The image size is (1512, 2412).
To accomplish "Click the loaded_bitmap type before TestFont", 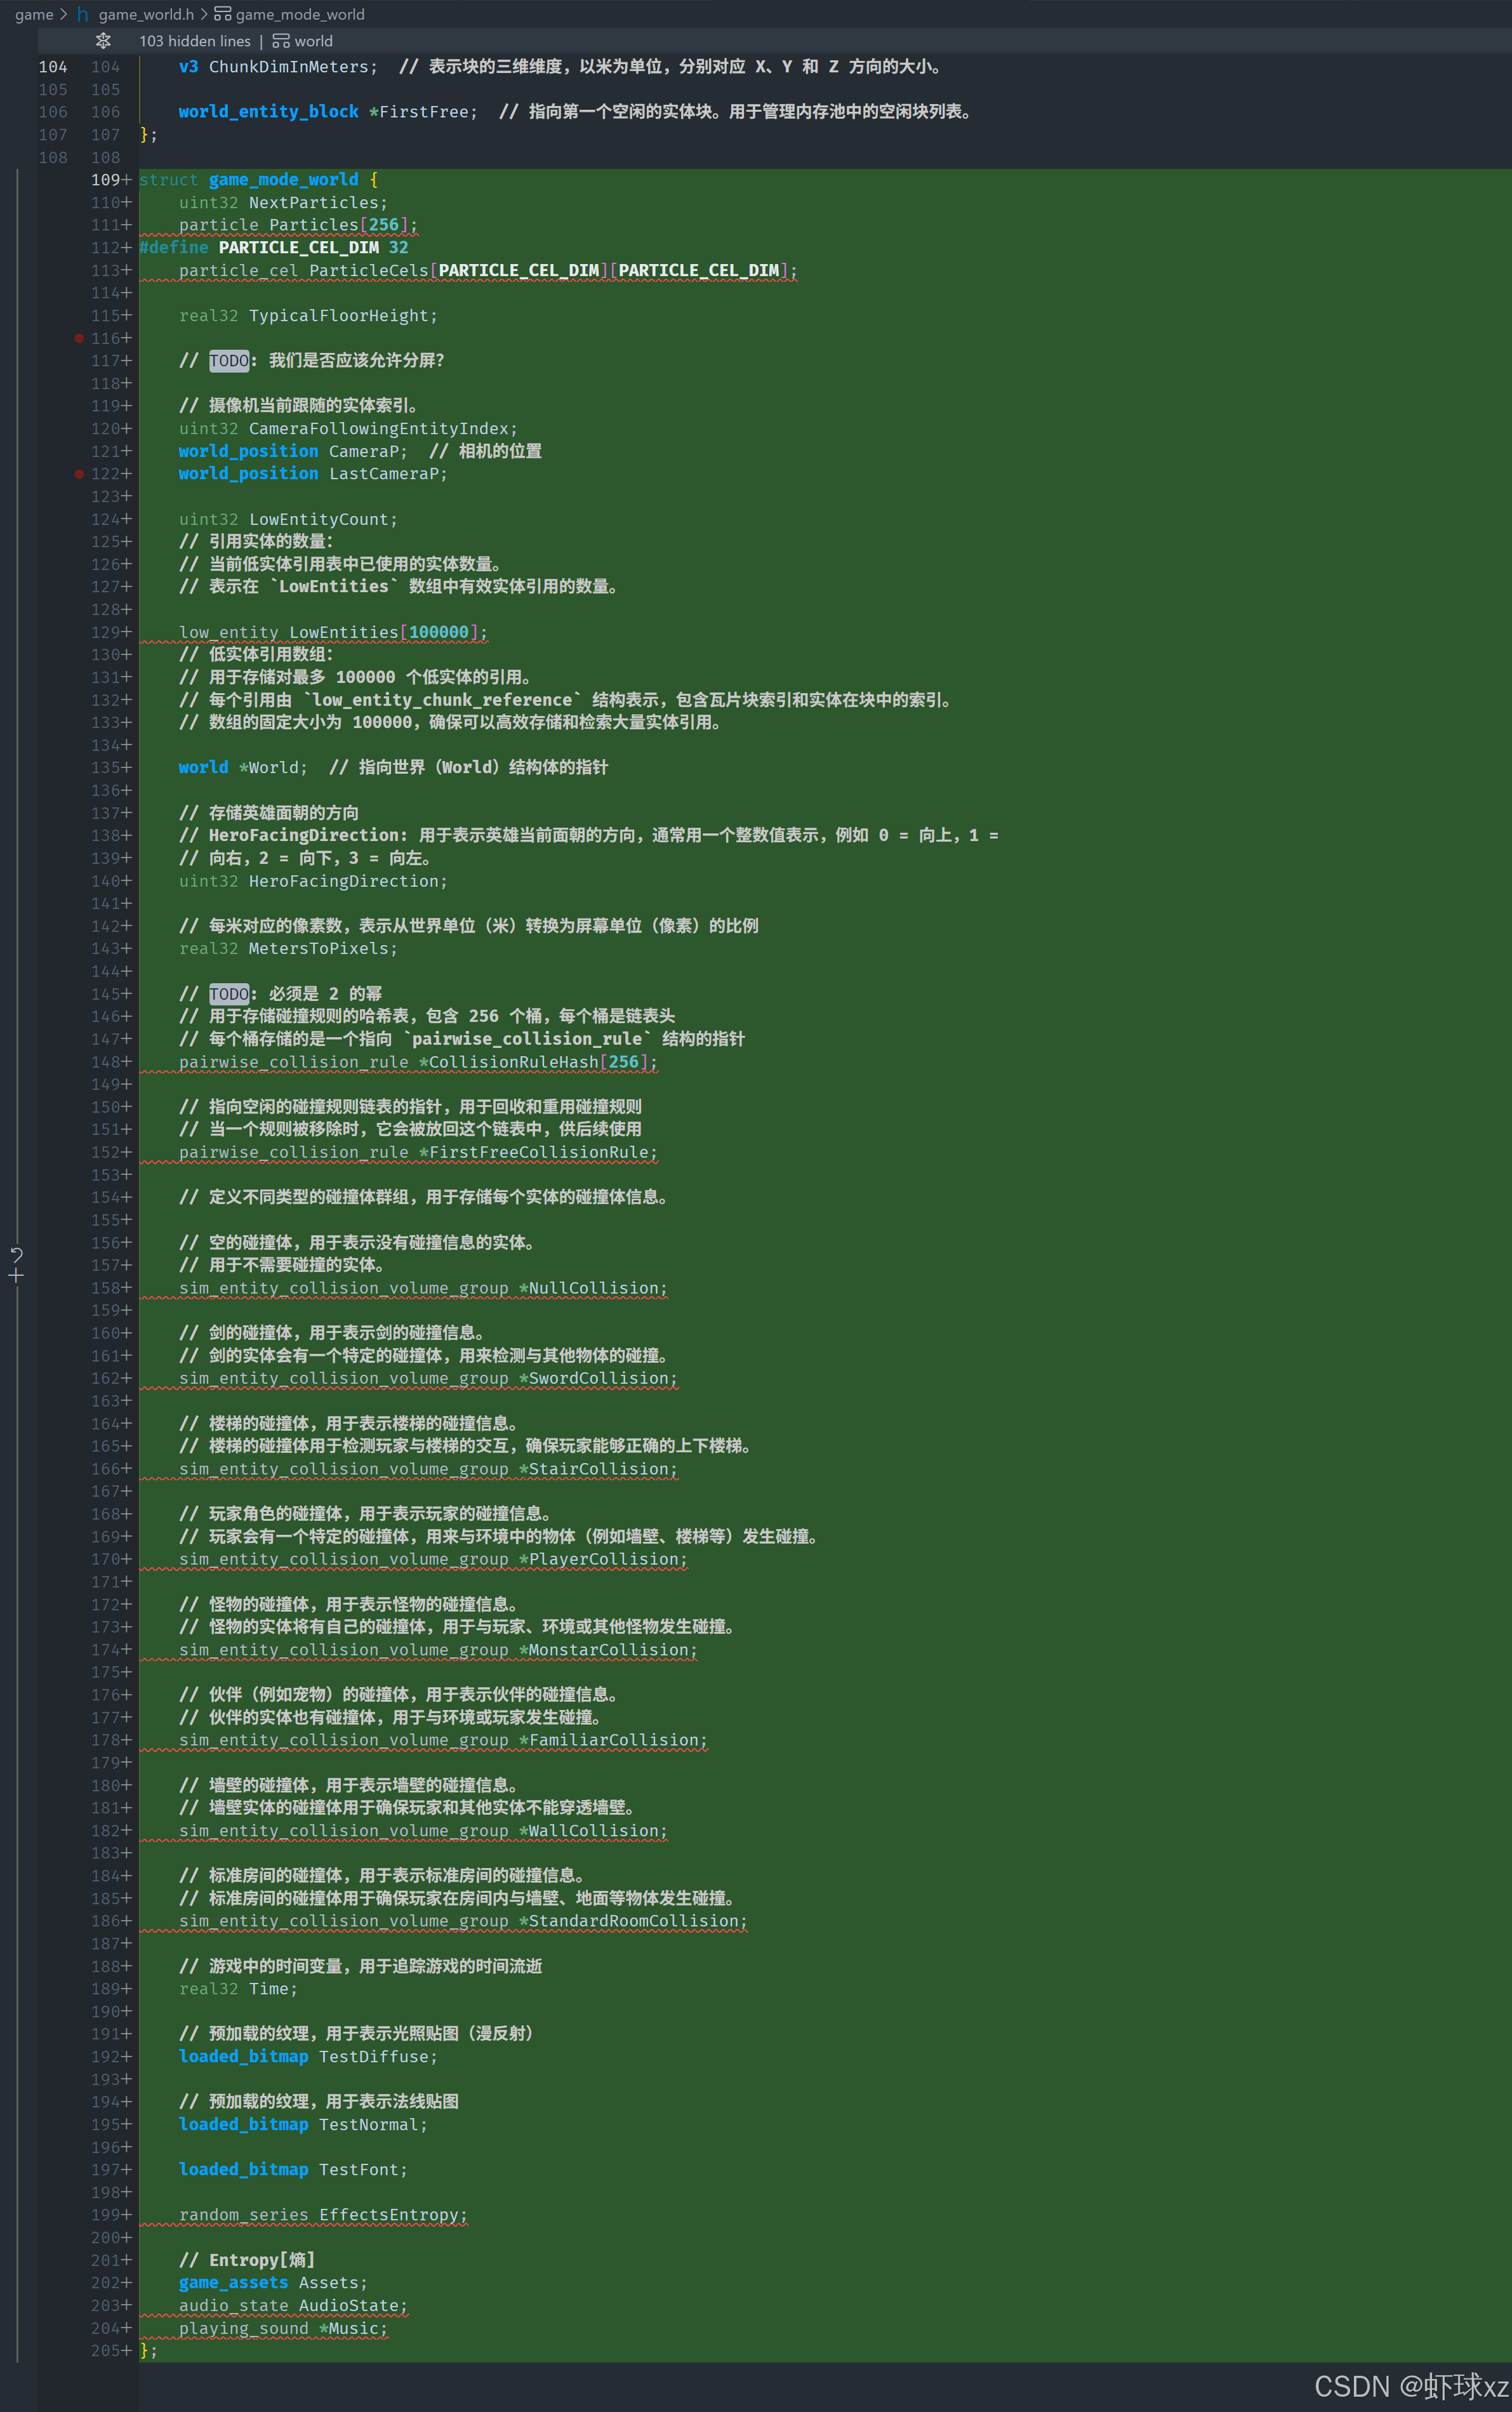I will click(243, 2169).
